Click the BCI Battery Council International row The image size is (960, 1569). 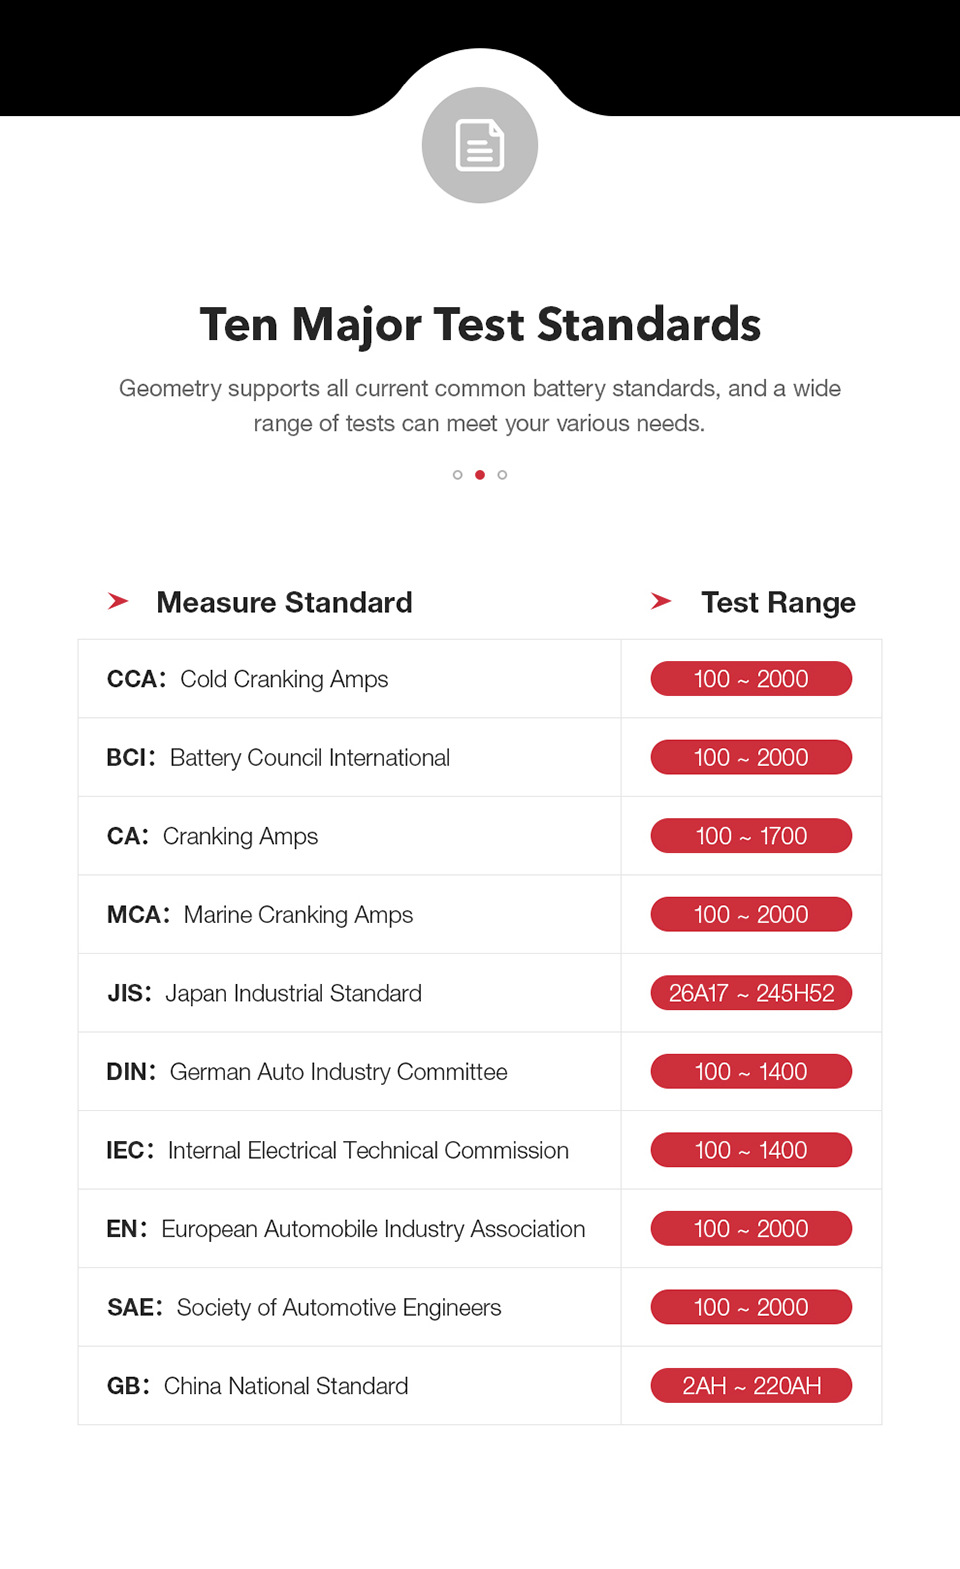click(278, 758)
